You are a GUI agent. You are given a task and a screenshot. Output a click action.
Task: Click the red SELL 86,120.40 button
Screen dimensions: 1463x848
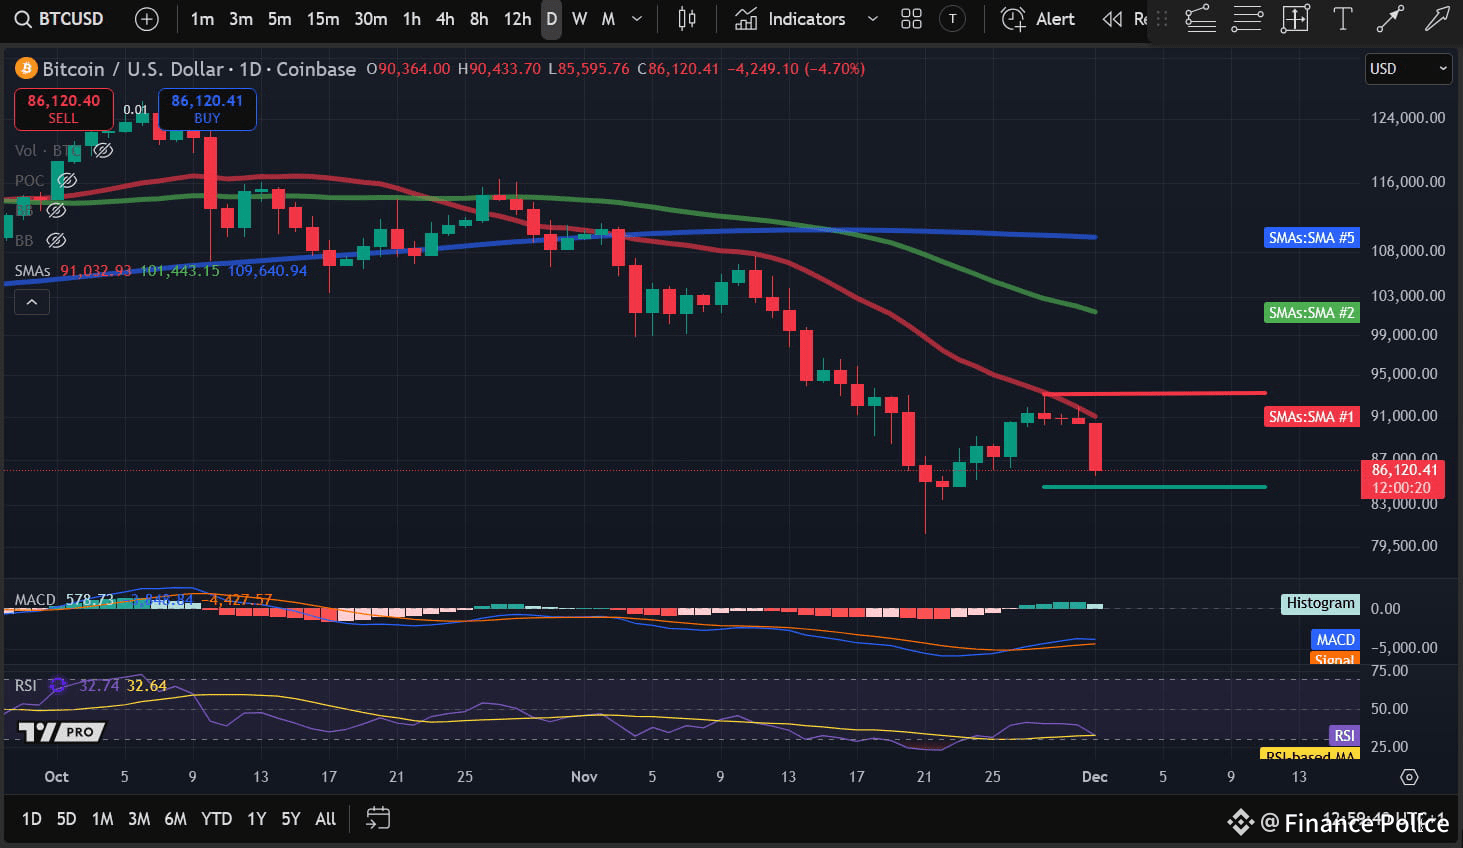[x=63, y=109]
